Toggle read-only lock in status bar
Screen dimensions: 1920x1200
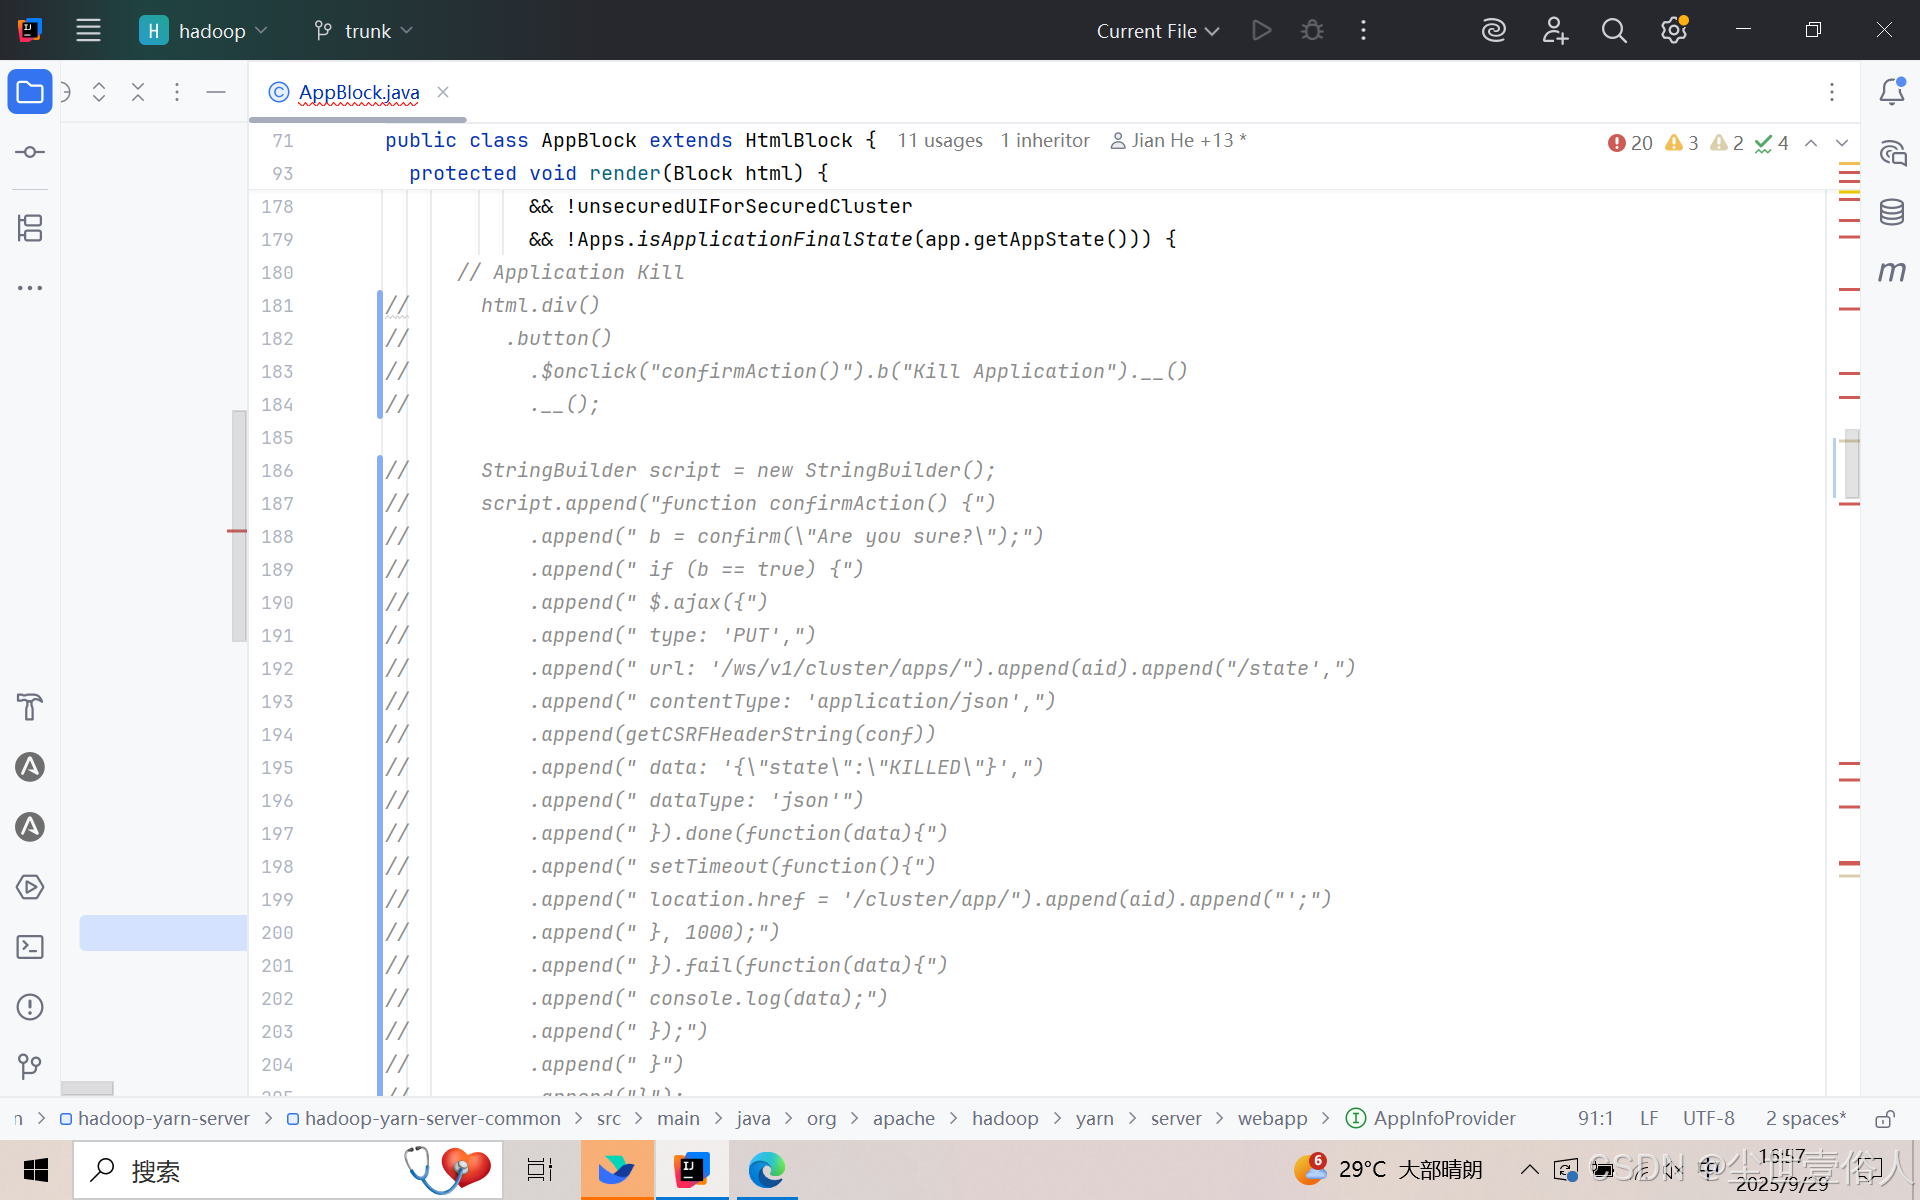[x=1884, y=1119]
